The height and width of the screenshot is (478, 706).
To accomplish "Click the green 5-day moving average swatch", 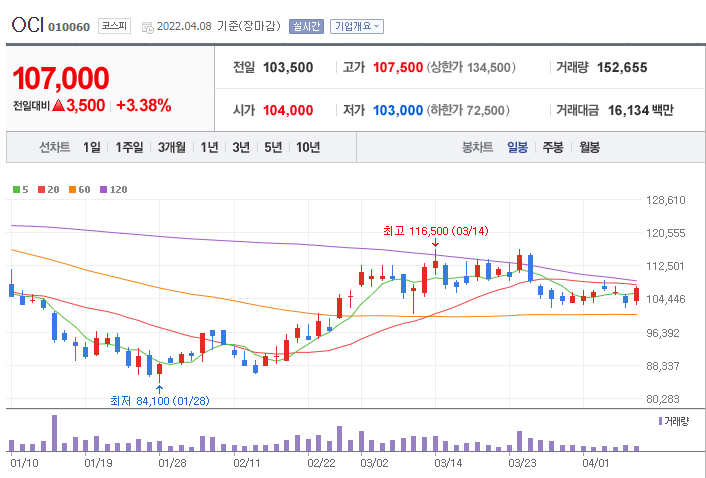I will coord(16,189).
